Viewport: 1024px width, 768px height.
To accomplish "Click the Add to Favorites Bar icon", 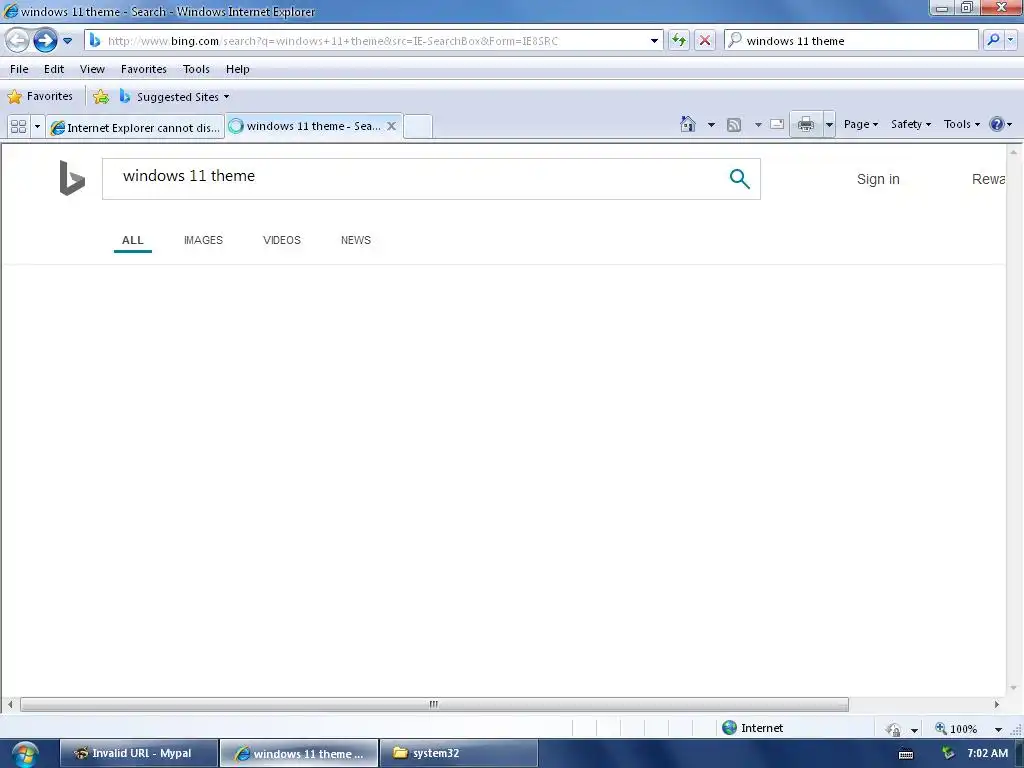I will (x=101, y=97).
